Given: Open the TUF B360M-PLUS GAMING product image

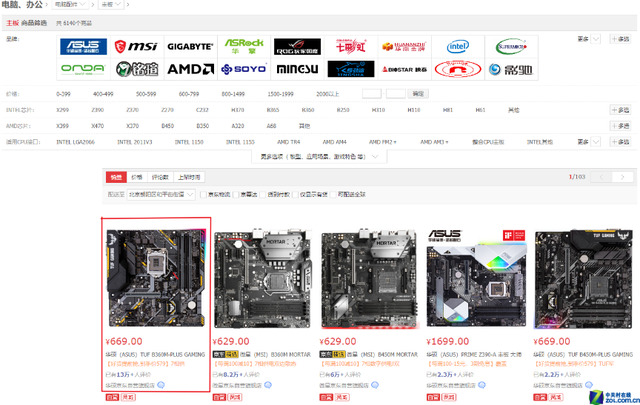Looking at the screenshot, I should click(156, 278).
